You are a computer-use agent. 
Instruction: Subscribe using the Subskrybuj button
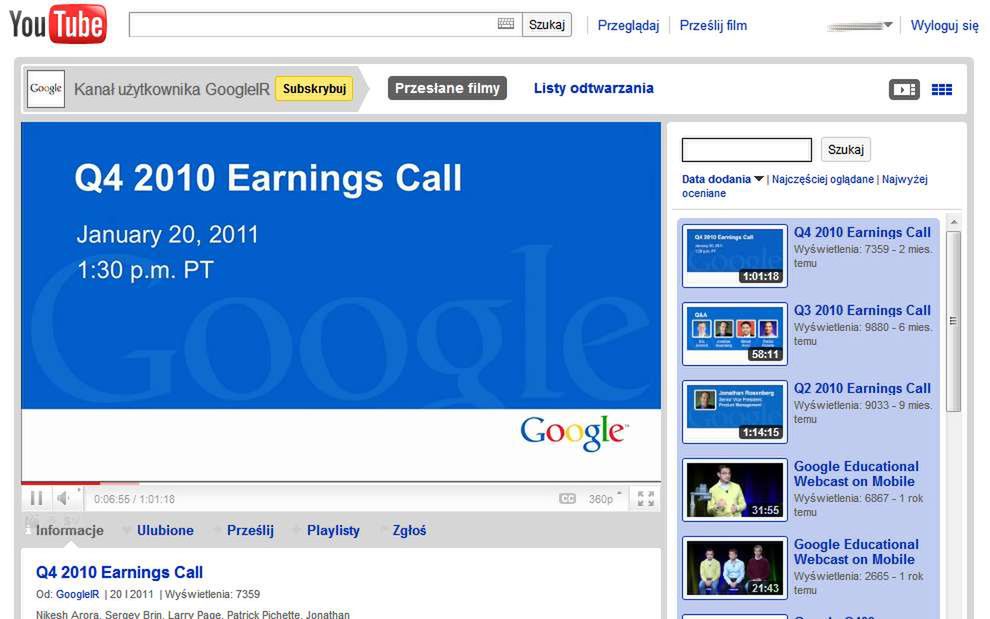pos(314,88)
